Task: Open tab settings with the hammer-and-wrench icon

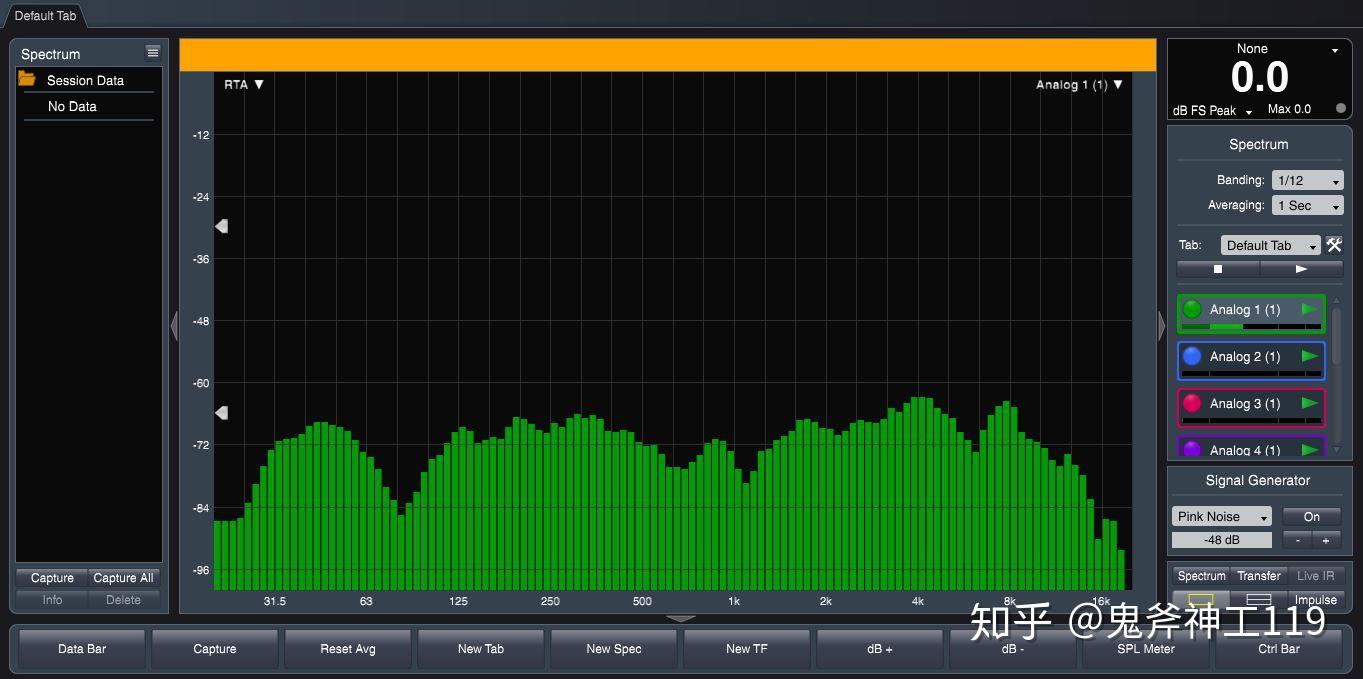Action: [1334, 245]
